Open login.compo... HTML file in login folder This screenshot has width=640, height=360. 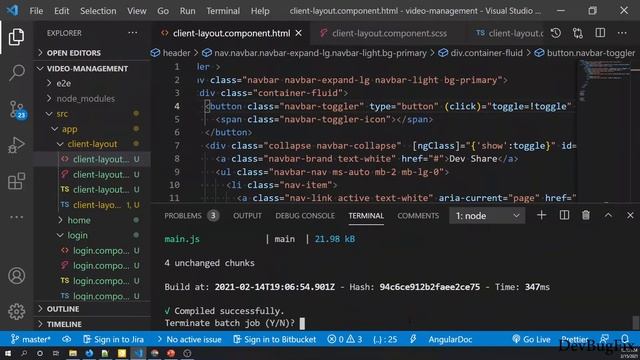coord(100,251)
